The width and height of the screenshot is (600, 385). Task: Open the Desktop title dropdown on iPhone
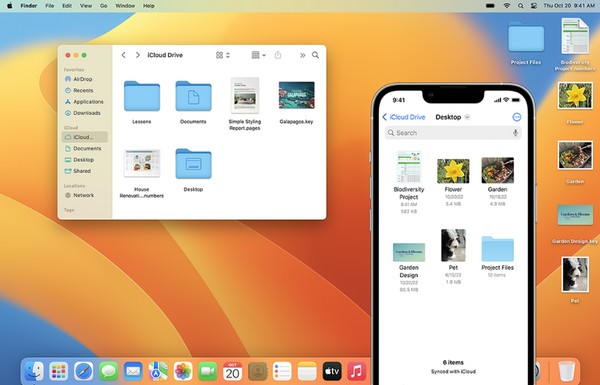(x=467, y=117)
